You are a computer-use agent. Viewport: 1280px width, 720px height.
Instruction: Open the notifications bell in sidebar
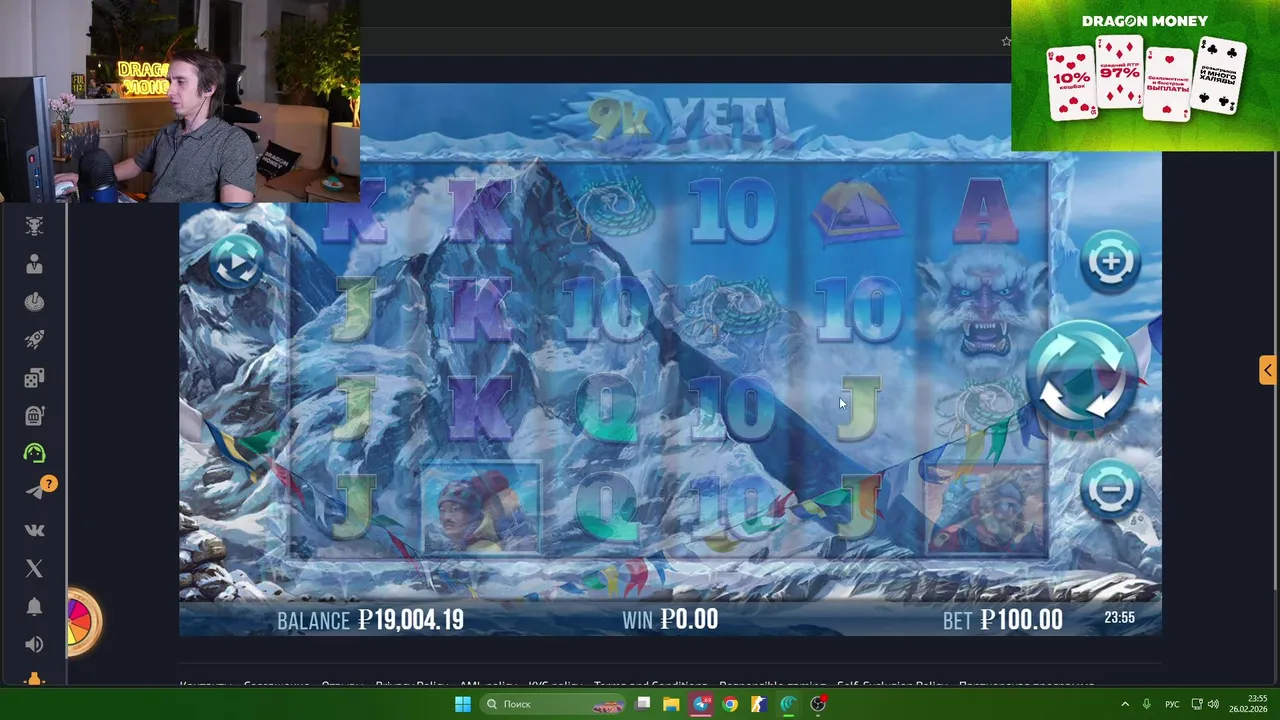(x=34, y=607)
